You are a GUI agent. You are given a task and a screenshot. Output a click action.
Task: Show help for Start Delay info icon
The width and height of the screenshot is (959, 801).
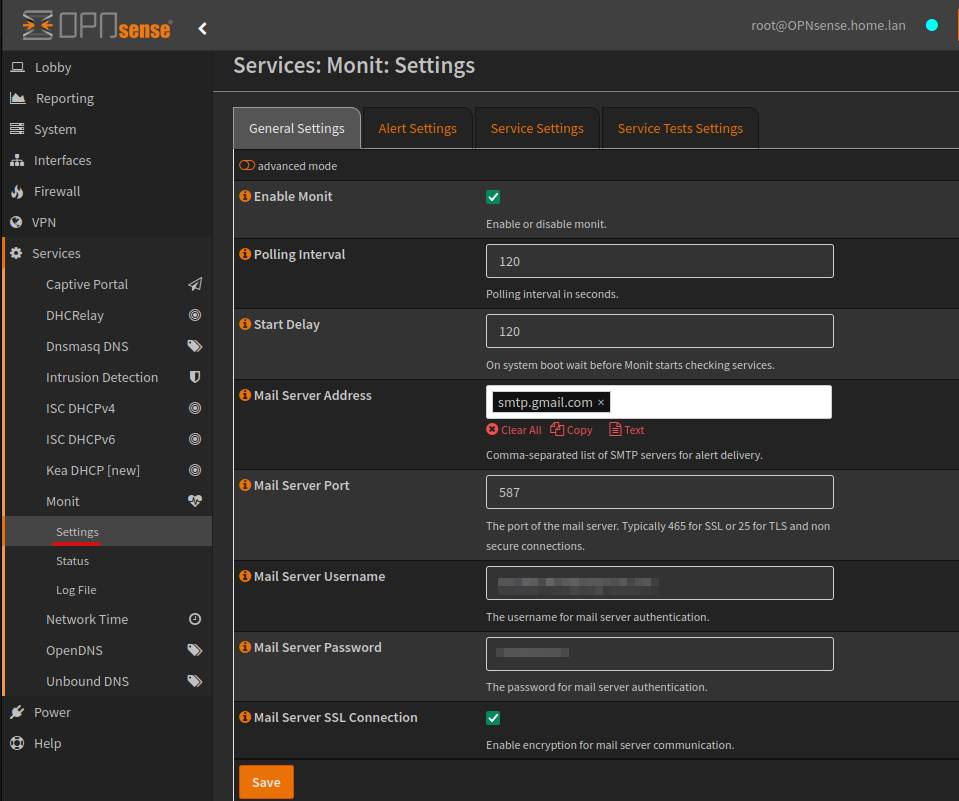(245, 325)
